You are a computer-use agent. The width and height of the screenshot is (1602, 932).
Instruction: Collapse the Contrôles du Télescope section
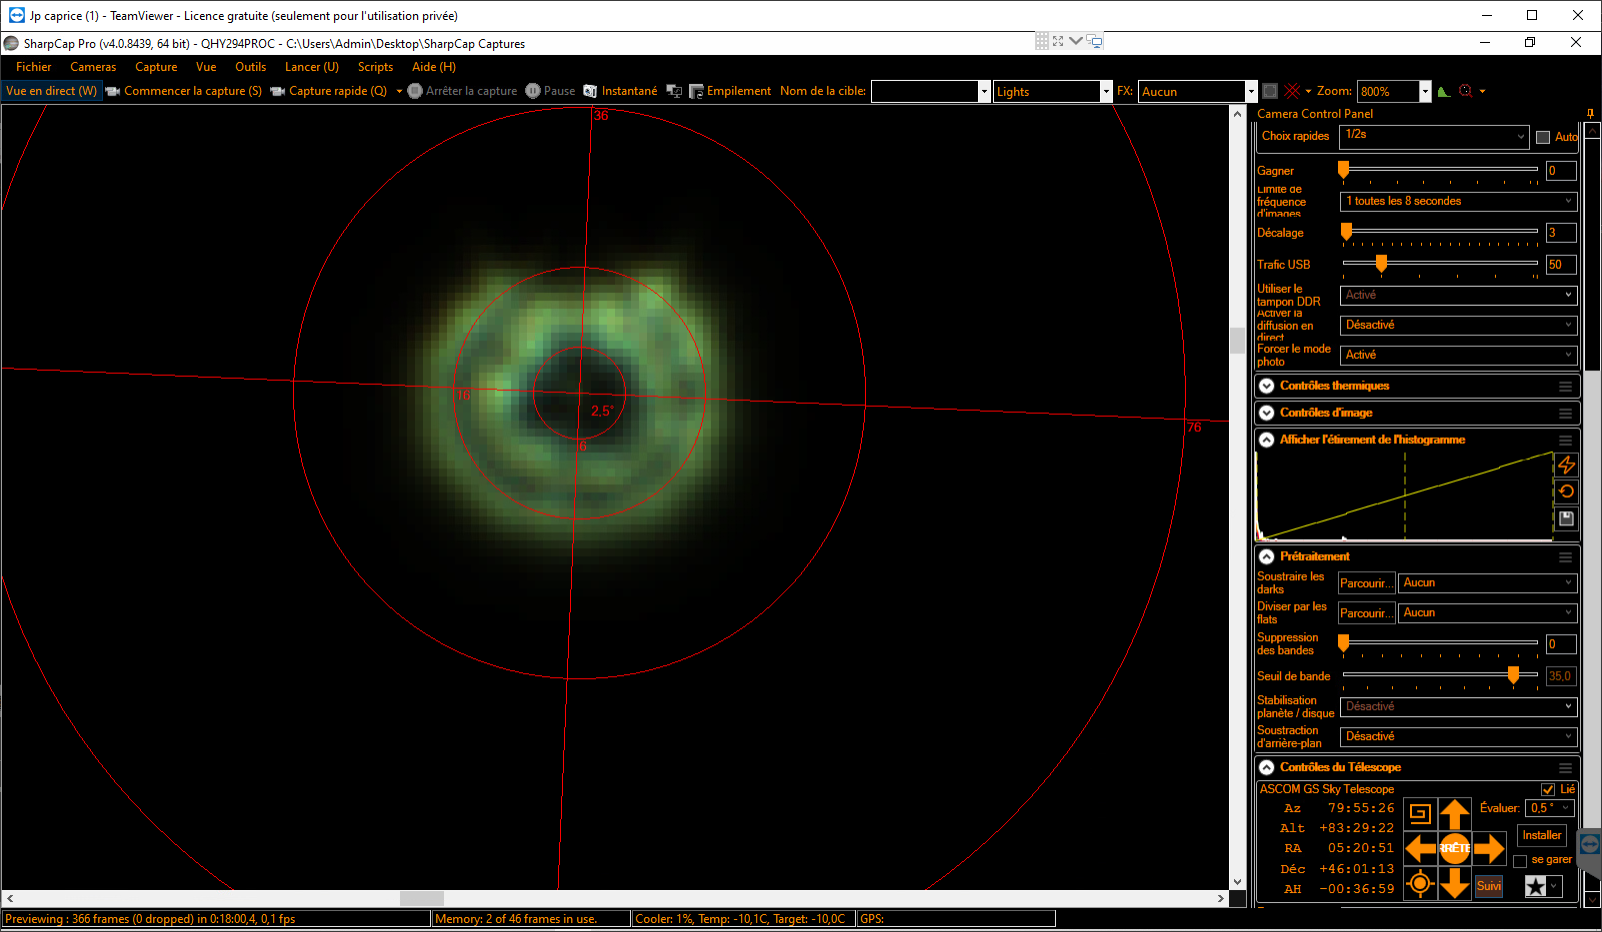1267,768
